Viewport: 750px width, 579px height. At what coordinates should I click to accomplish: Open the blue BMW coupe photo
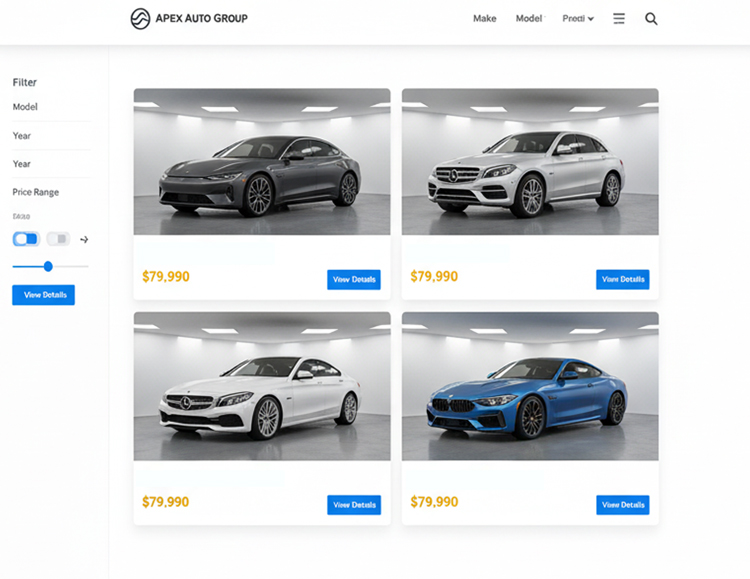click(x=530, y=386)
